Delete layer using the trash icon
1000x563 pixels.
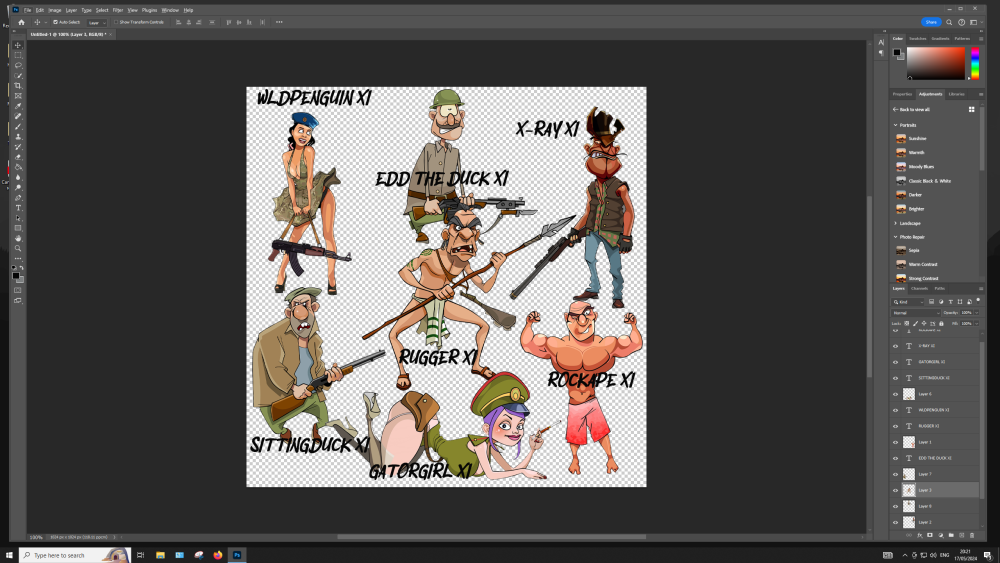[x=971, y=535]
